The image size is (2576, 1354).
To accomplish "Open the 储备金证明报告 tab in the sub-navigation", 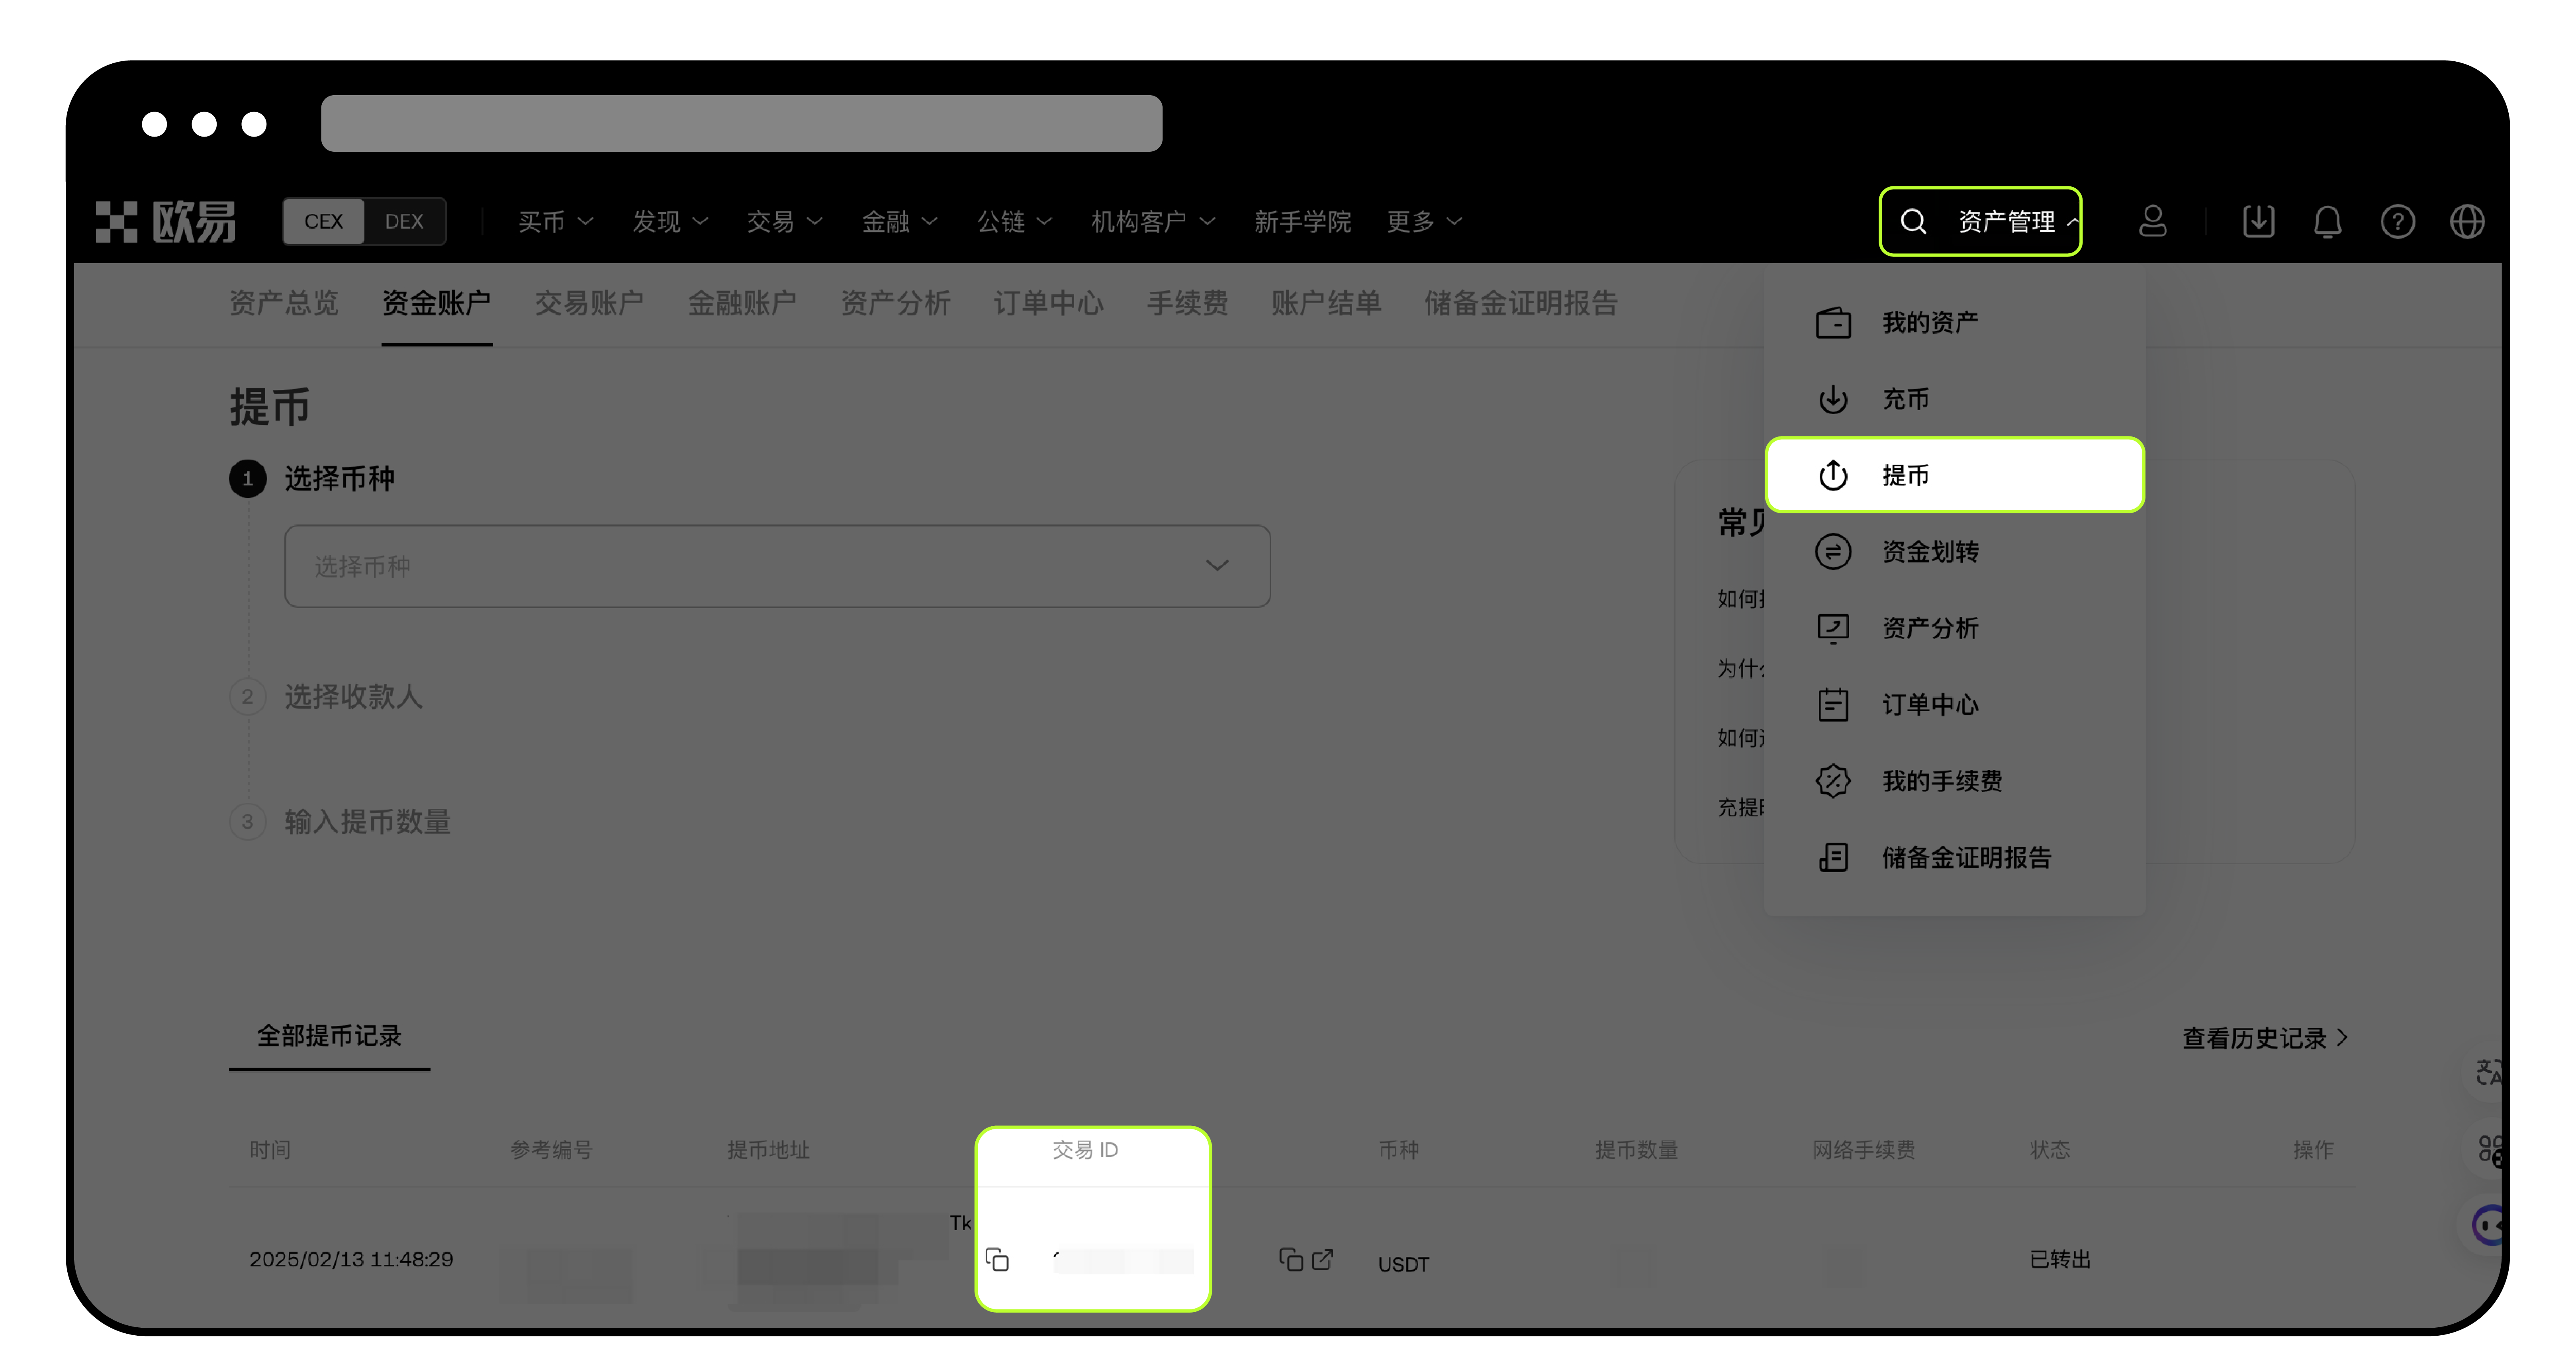I will pyautogui.click(x=1521, y=303).
